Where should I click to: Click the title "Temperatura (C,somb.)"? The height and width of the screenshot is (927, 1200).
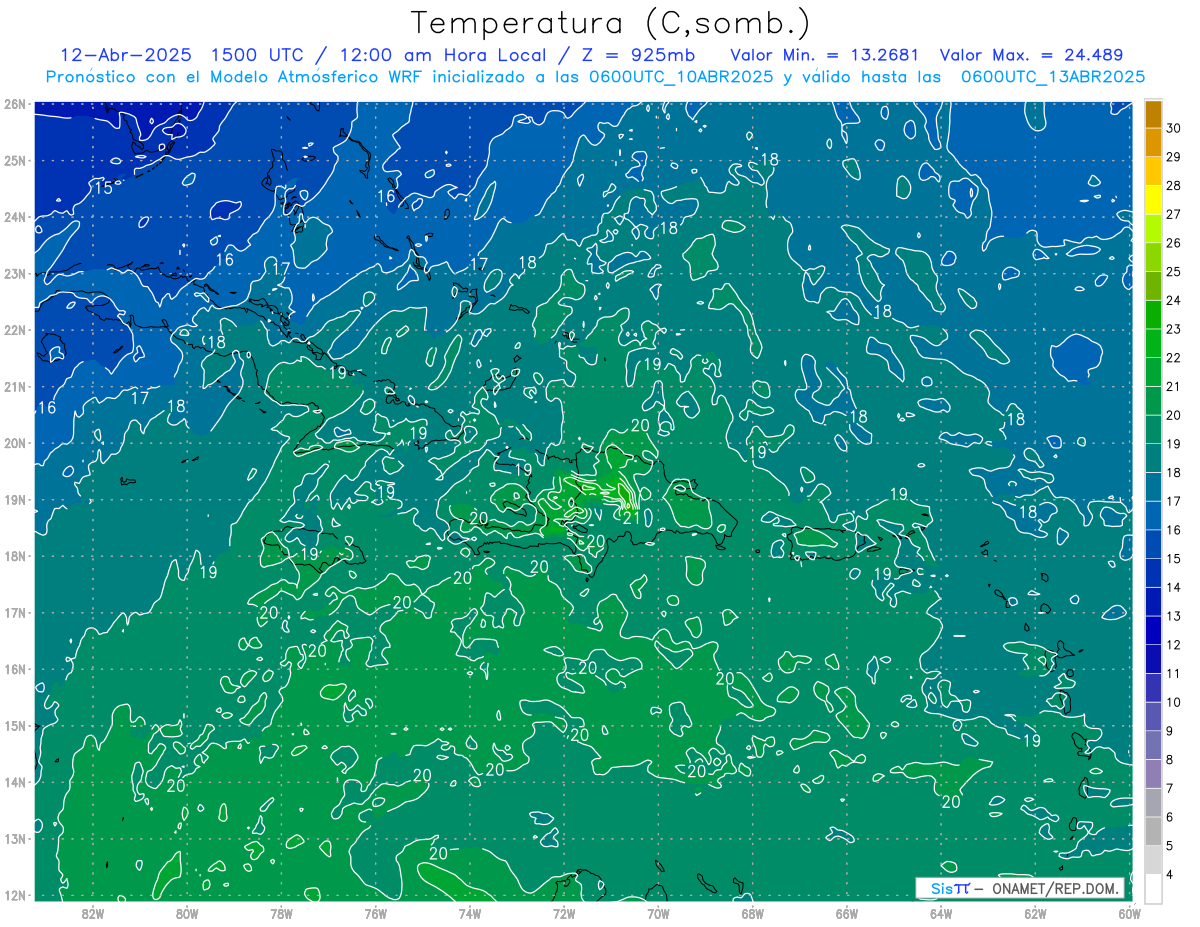click(611, 23)
